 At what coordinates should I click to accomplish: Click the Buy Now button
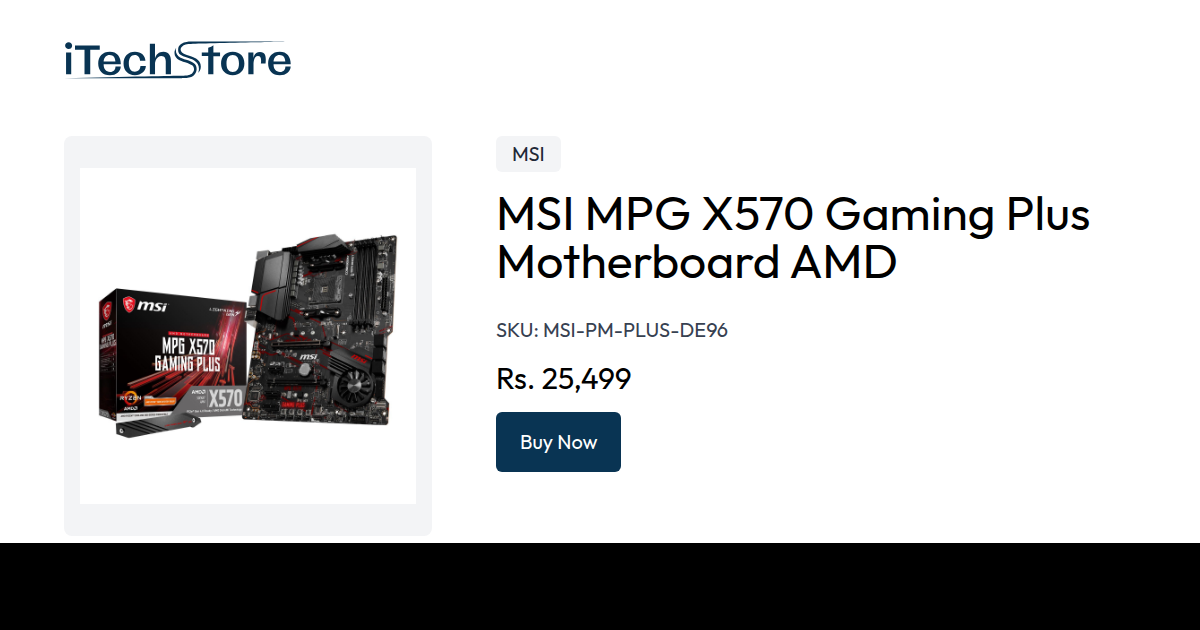[x=558, y=442]
